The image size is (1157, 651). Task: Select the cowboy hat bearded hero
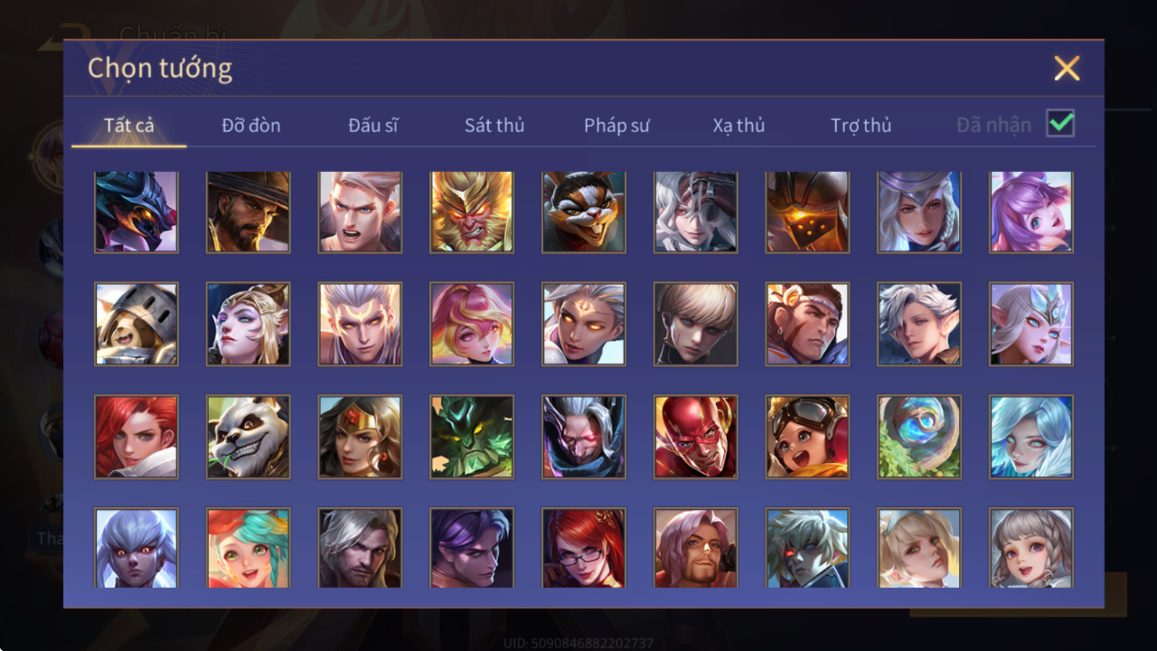248,212
